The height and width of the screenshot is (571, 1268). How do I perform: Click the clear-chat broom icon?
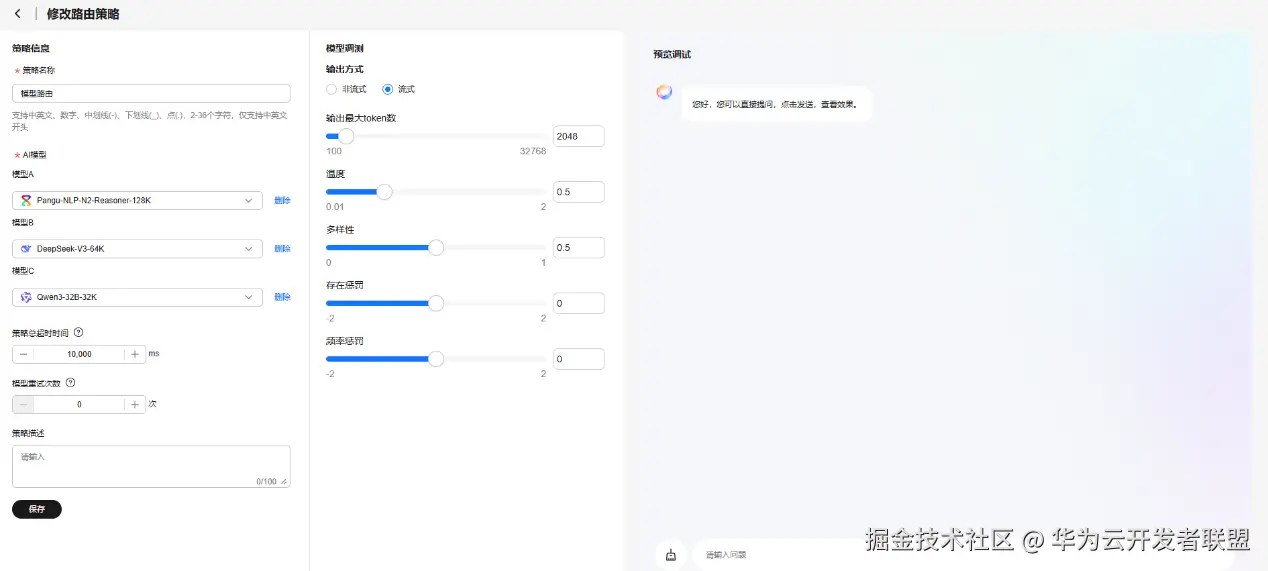click(x=670, y=554)
